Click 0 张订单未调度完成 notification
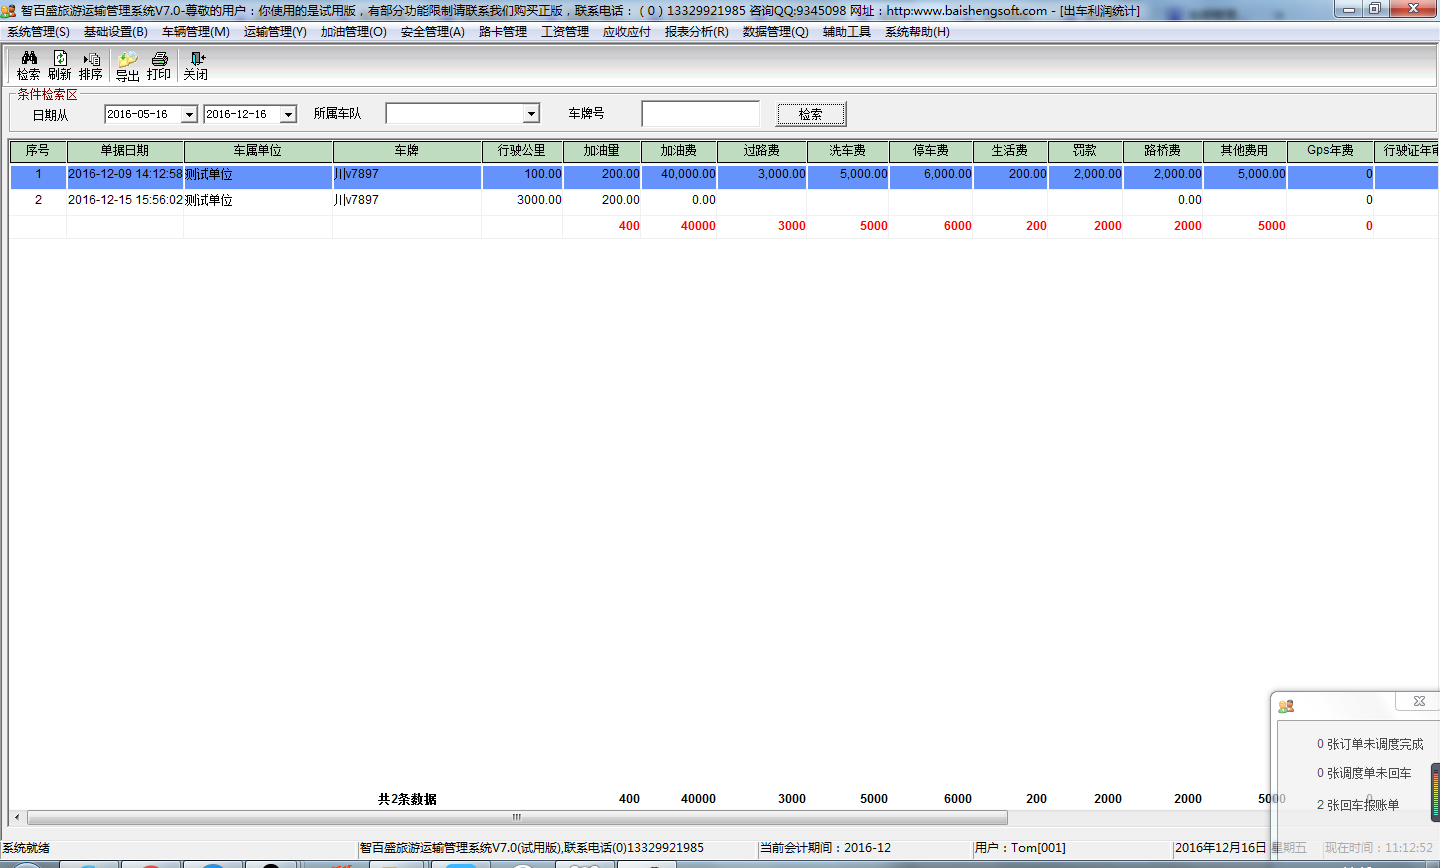 pos(1370,744)
